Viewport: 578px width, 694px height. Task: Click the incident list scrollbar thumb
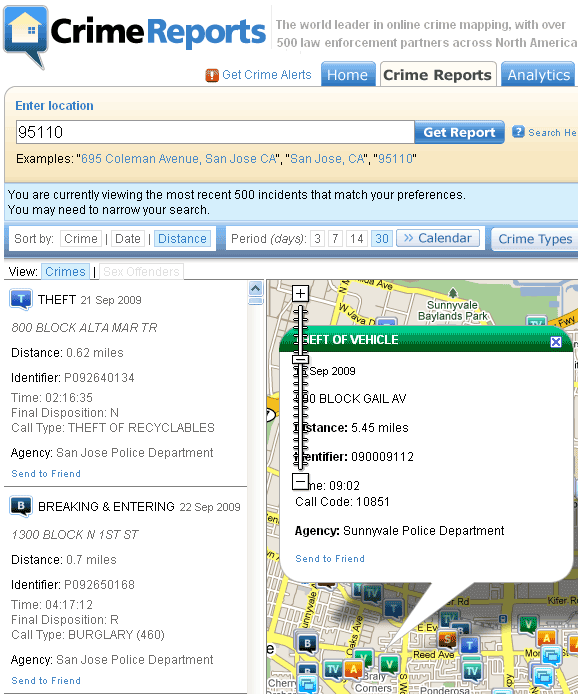[255, 301]
